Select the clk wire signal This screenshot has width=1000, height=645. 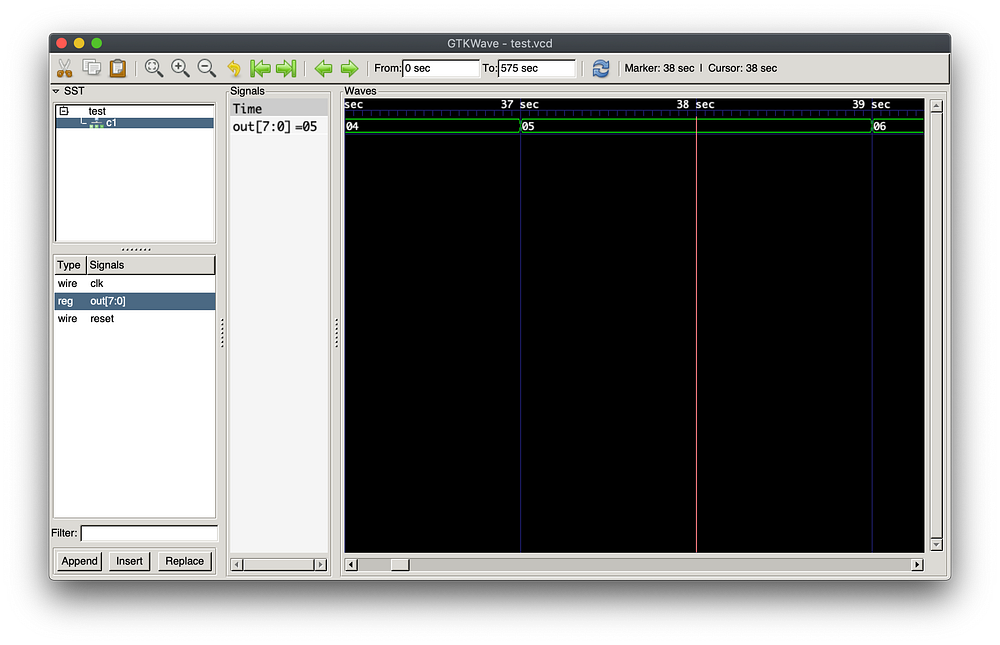(x=97, y=283)
